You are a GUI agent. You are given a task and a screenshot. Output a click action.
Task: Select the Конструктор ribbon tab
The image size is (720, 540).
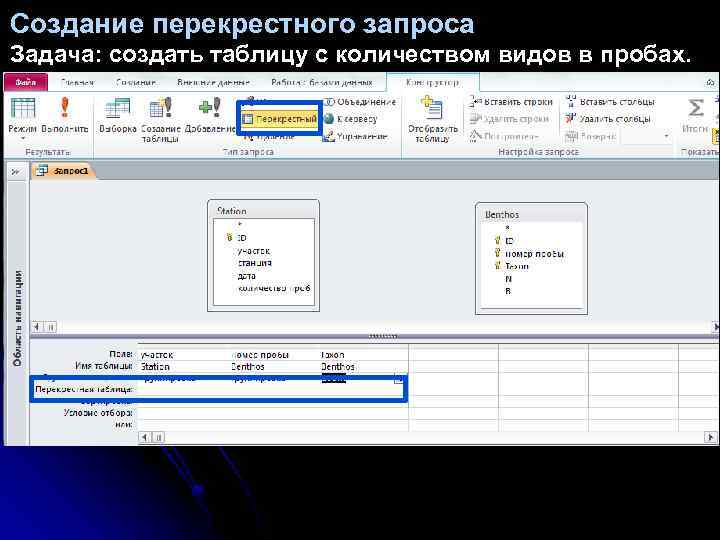click(432, 83)
